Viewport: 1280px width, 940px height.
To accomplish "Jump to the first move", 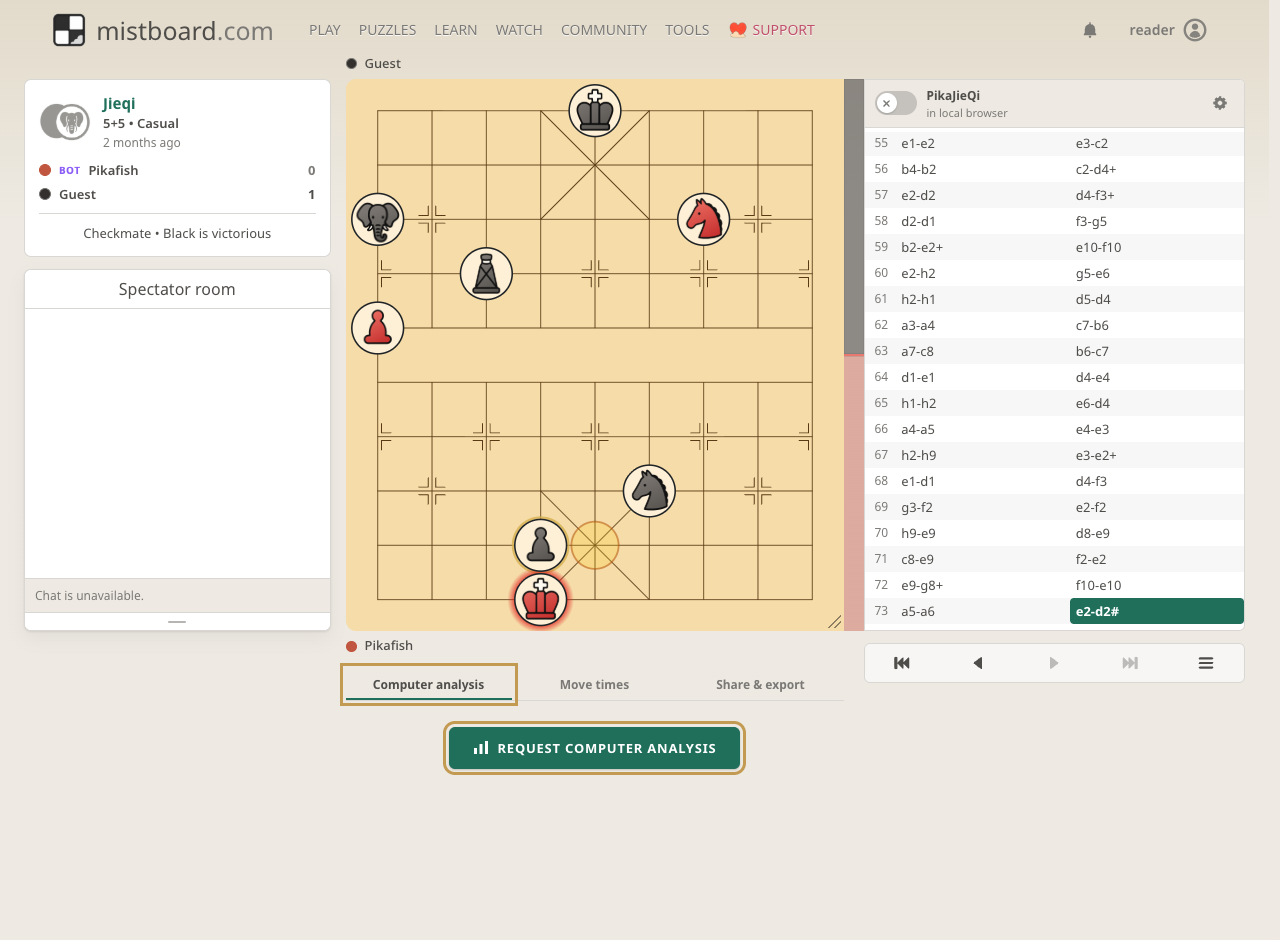I will 902,663.
